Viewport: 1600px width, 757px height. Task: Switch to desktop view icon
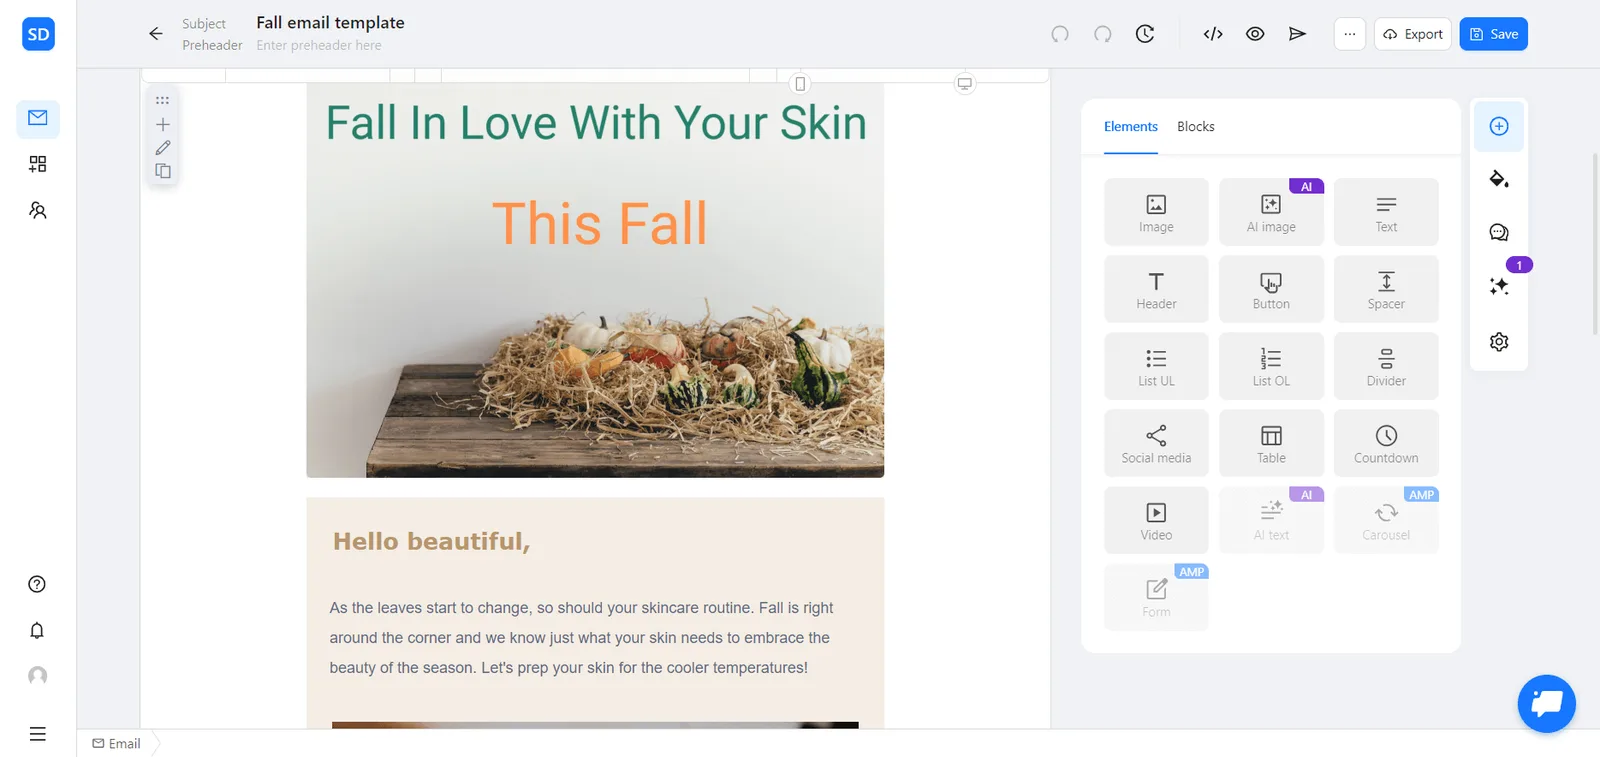tap(965, 84)
